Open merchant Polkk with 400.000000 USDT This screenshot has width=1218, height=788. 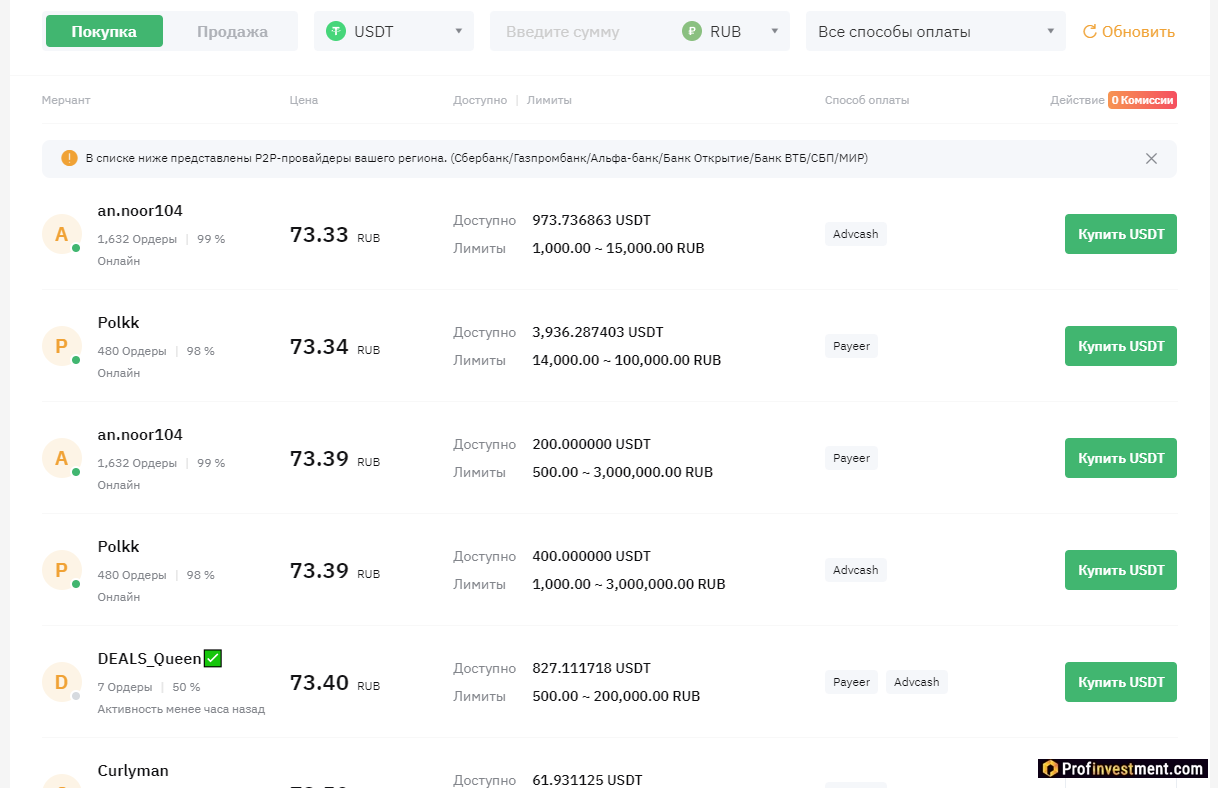coord(118,547)
